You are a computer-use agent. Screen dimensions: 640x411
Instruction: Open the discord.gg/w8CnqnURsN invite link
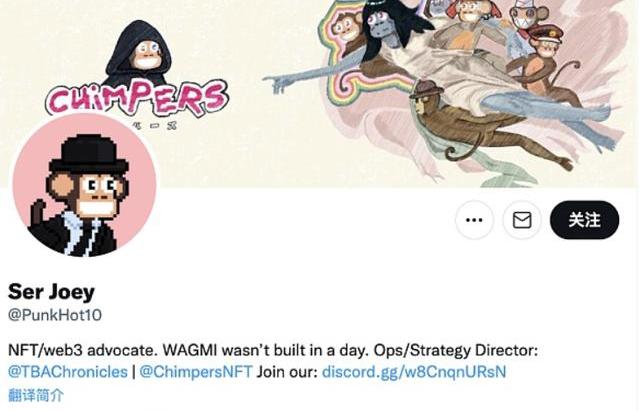[x=414, y=372]
